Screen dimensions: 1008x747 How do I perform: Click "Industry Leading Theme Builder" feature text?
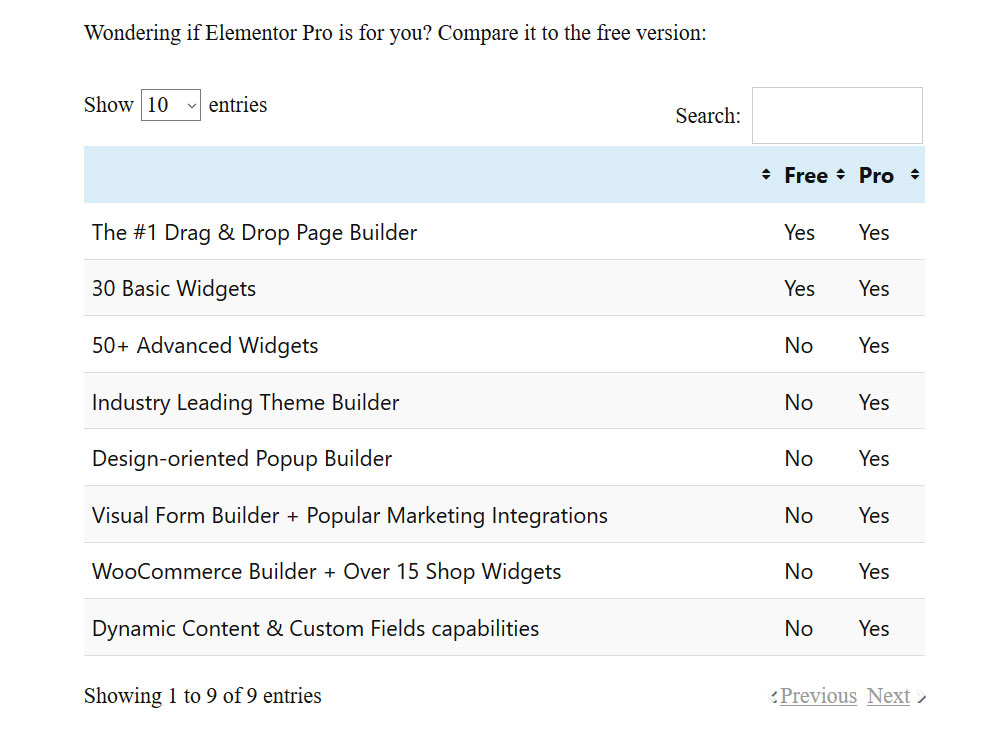[245, 403]
